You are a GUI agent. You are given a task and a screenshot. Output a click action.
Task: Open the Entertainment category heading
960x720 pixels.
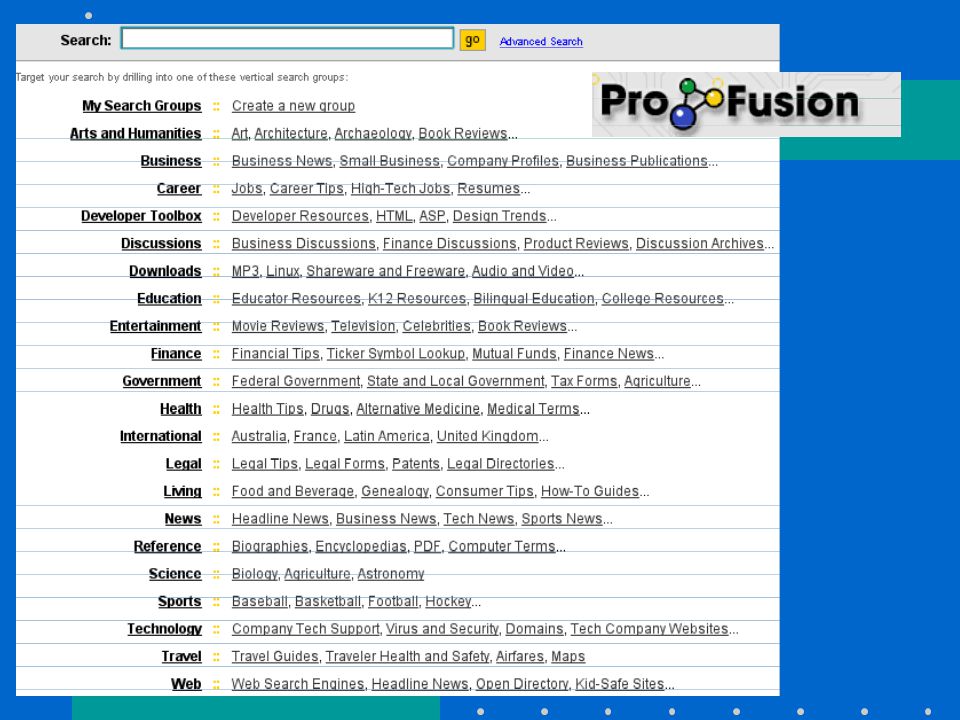point(156,326)
